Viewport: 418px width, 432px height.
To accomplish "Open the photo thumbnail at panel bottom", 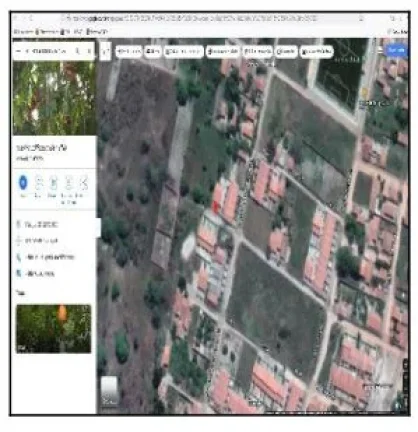I will coord(53,328).
